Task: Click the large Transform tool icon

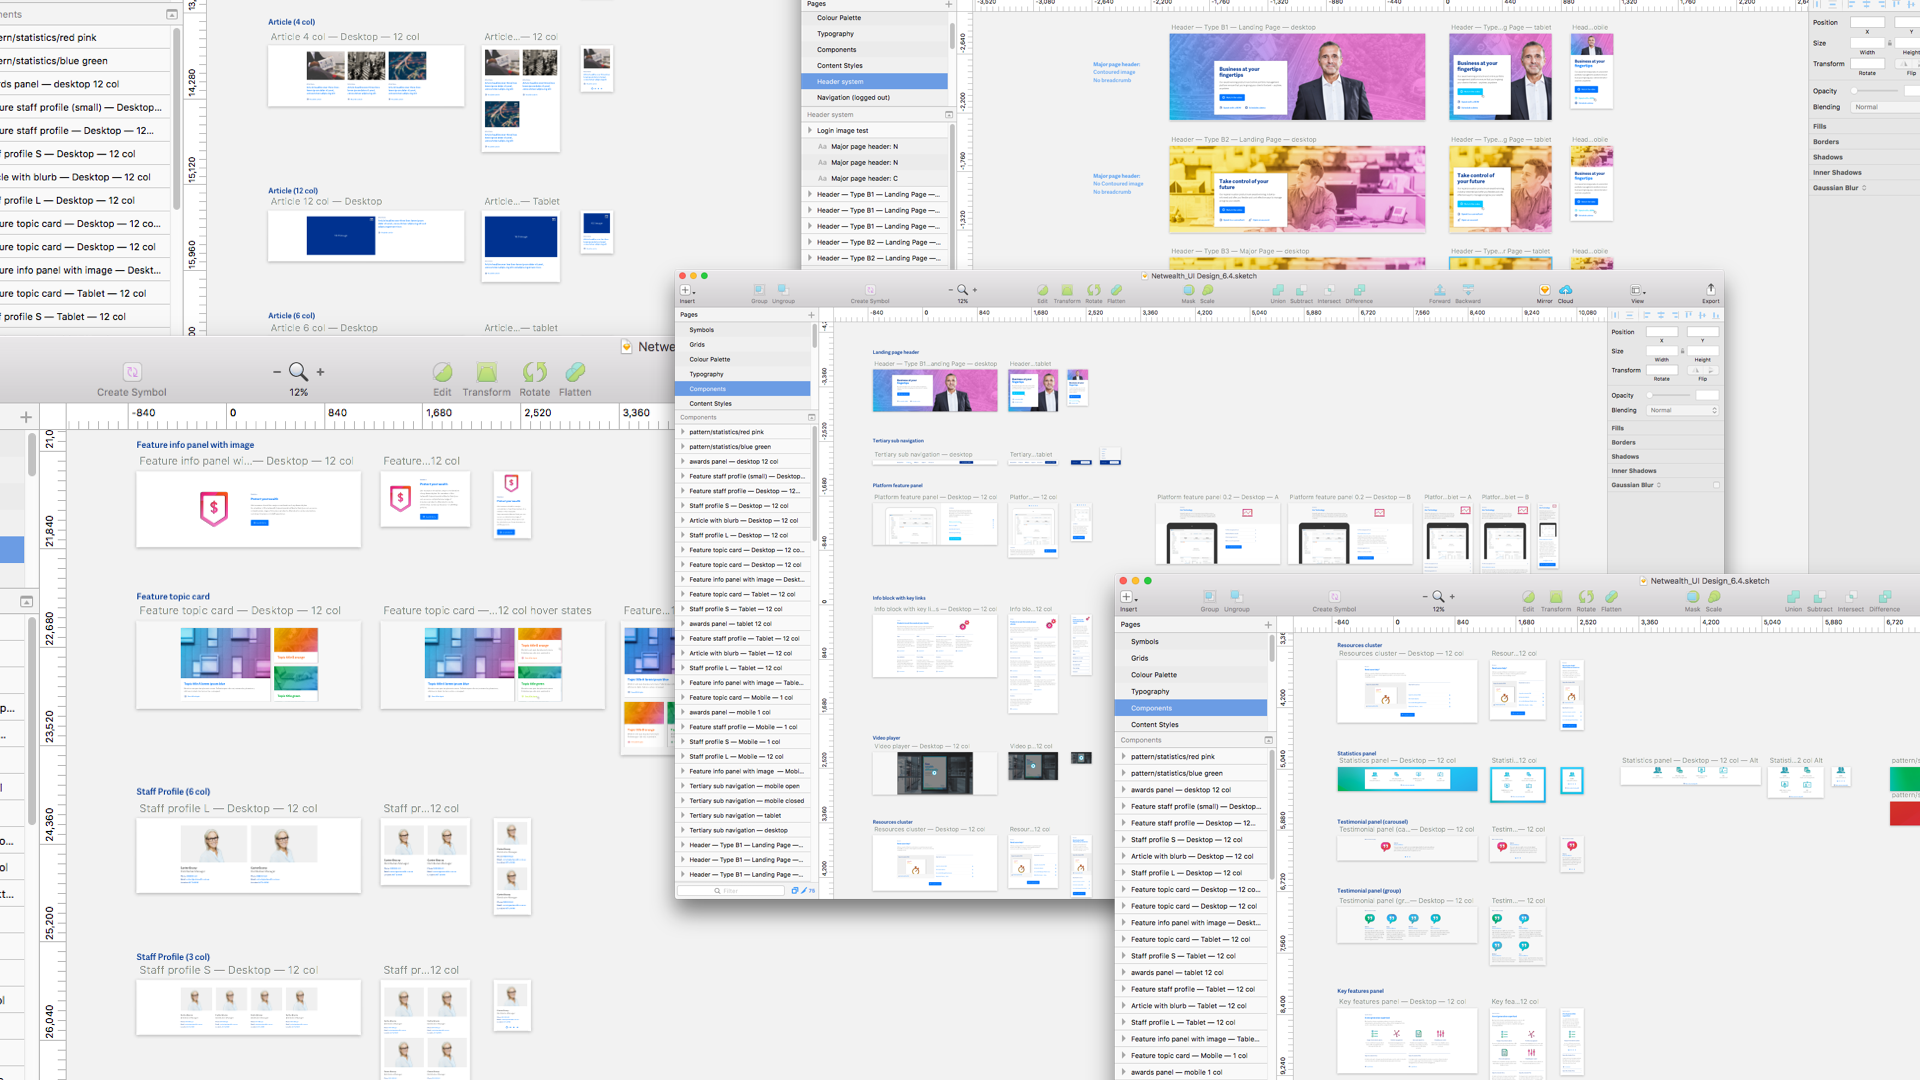Action: coord(486,373)
